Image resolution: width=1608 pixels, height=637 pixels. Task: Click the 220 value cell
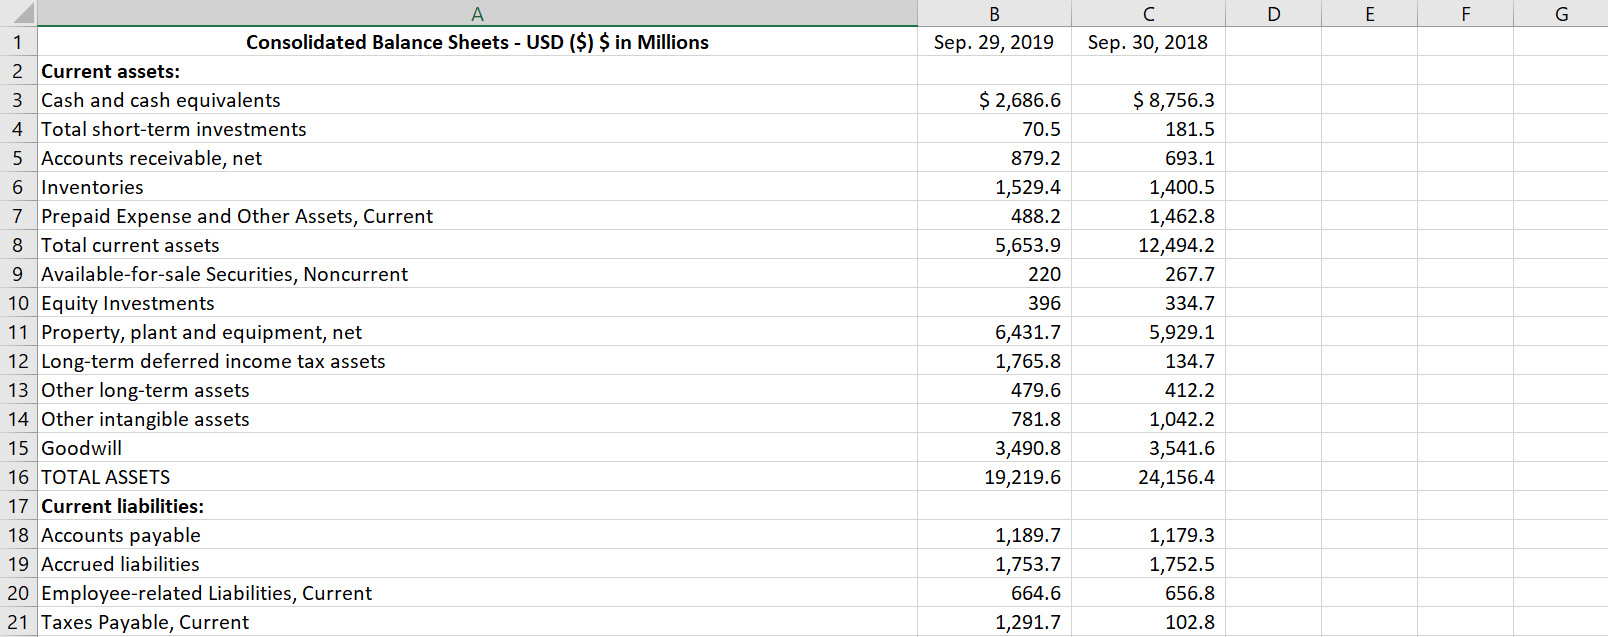pyautogui.click(x=994, y=274)
